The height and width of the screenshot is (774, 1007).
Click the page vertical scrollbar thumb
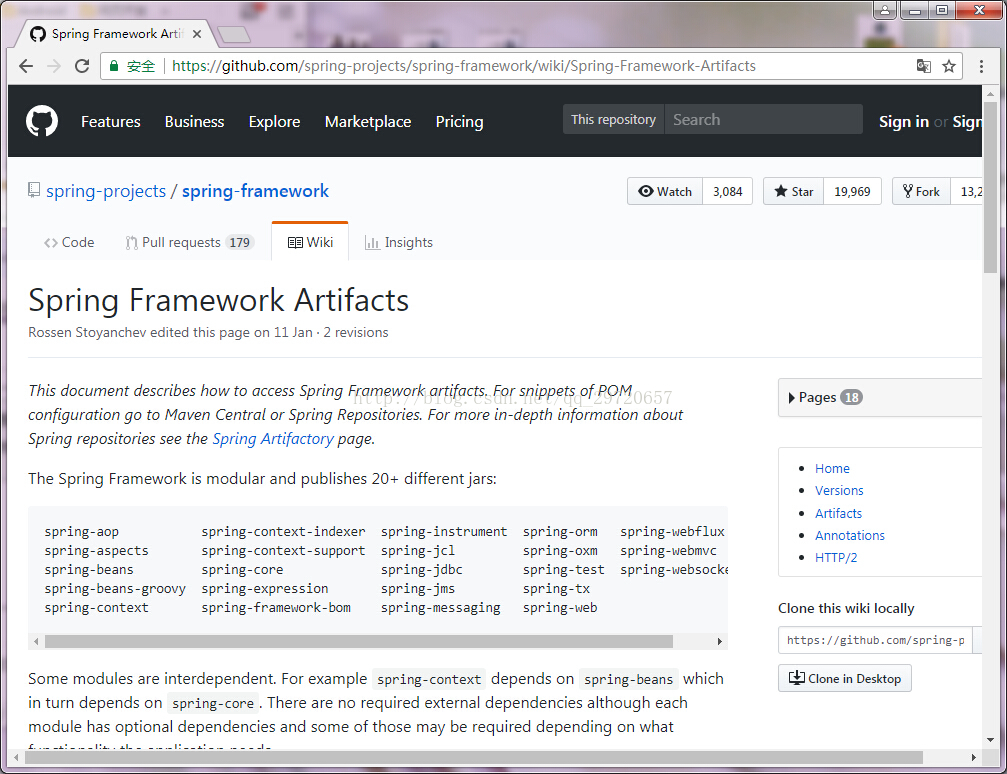pyautogui.click(x=990, y=186)
